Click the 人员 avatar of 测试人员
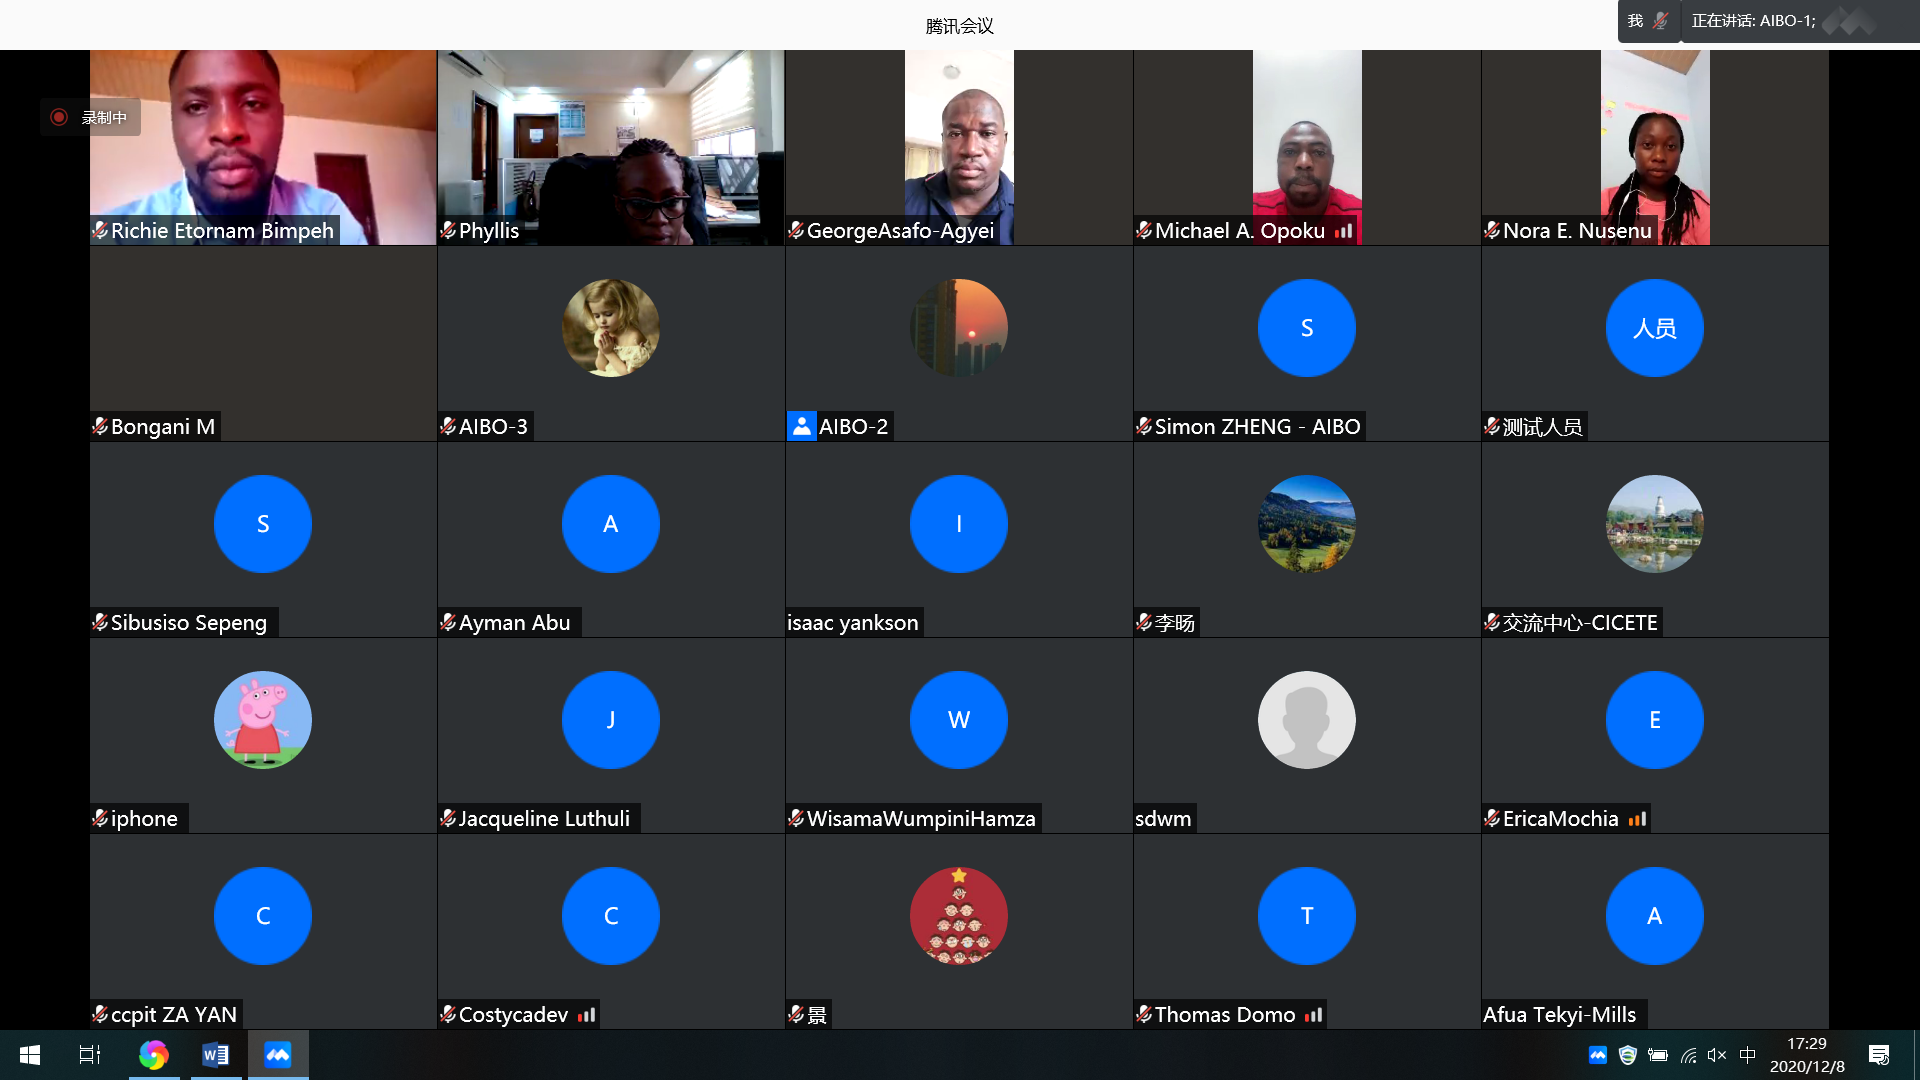Image resolution: width=1920 pixels, height=1080 pixels. [1655, 328]
